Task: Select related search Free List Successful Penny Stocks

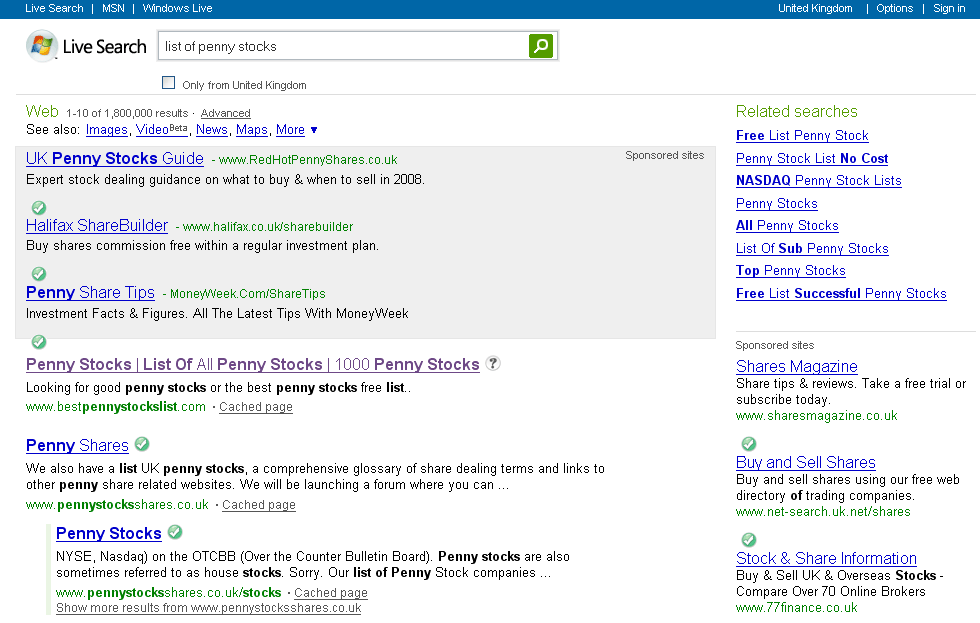Action: pos(841,294)
